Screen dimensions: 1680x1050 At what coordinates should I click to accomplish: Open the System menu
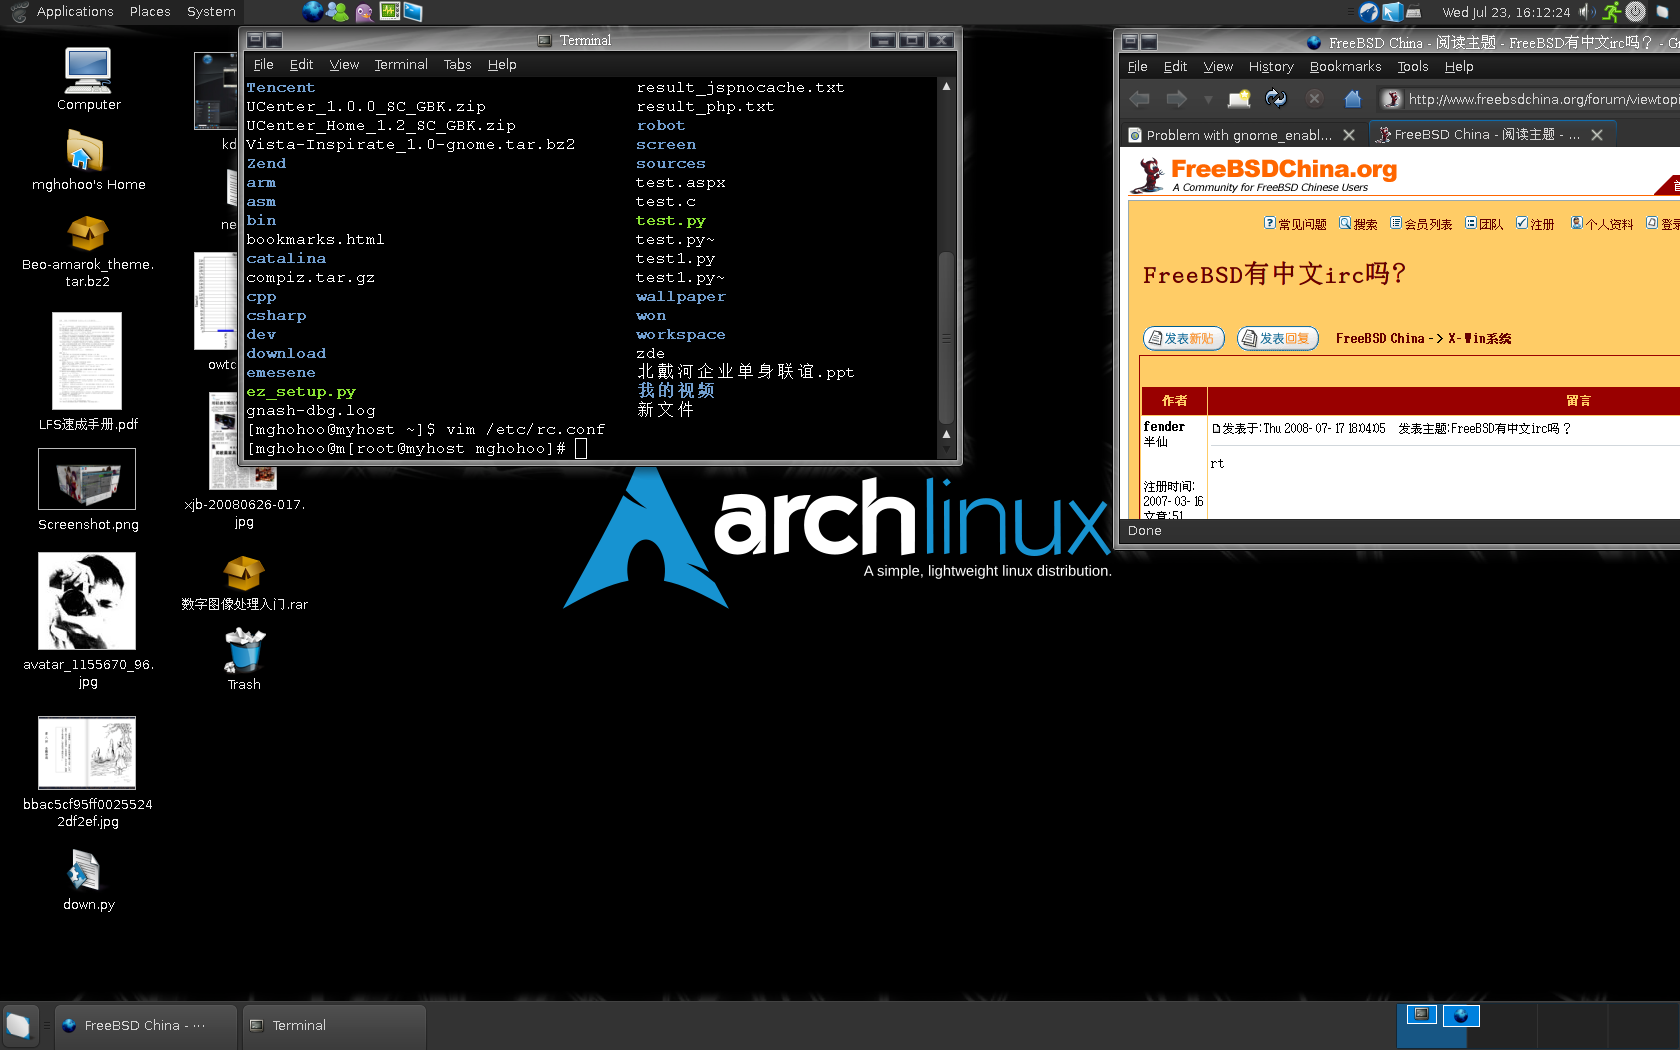point(211,12)
